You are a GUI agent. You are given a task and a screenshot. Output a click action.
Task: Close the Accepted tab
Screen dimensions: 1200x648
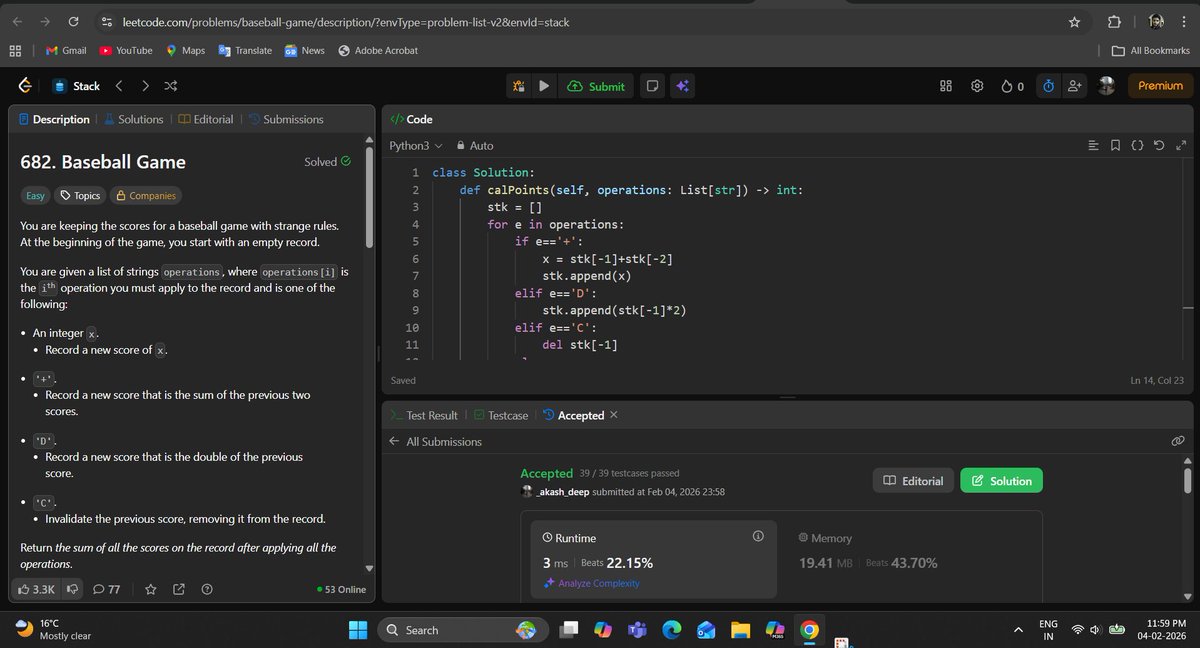(614, 415)
